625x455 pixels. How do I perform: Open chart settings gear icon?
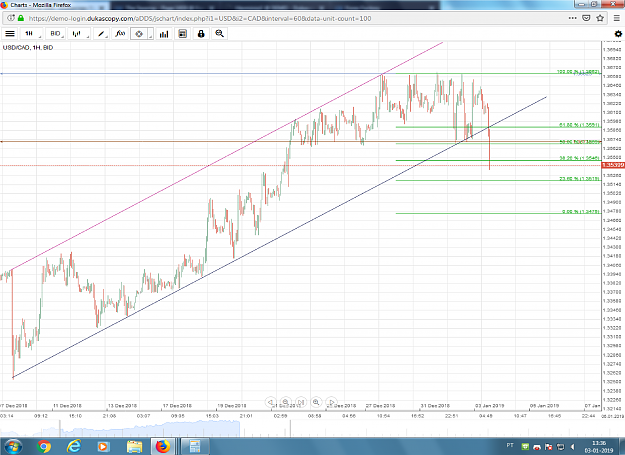point(618,34)
